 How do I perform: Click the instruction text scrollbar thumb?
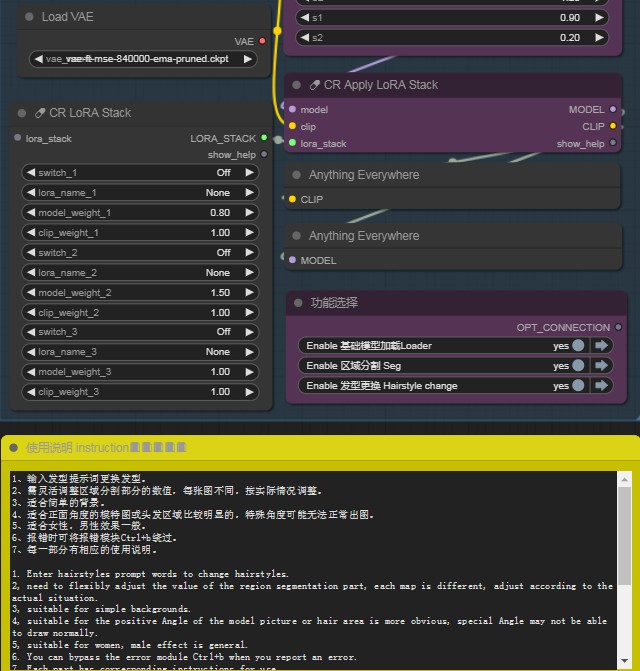point(624,536)
